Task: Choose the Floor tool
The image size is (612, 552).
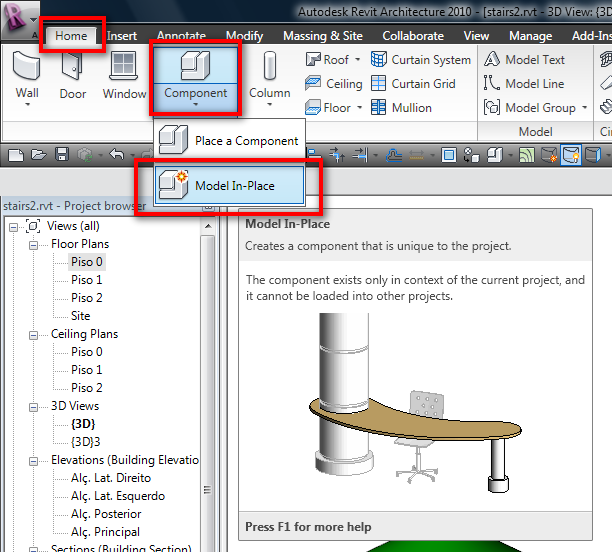Action: (328, 107)
